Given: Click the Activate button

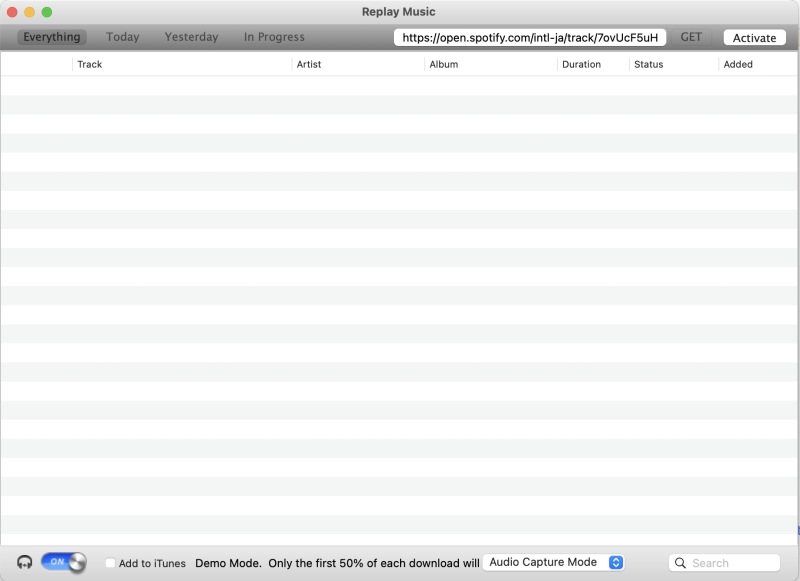Looking at the screenshot, I should (754, 38).
